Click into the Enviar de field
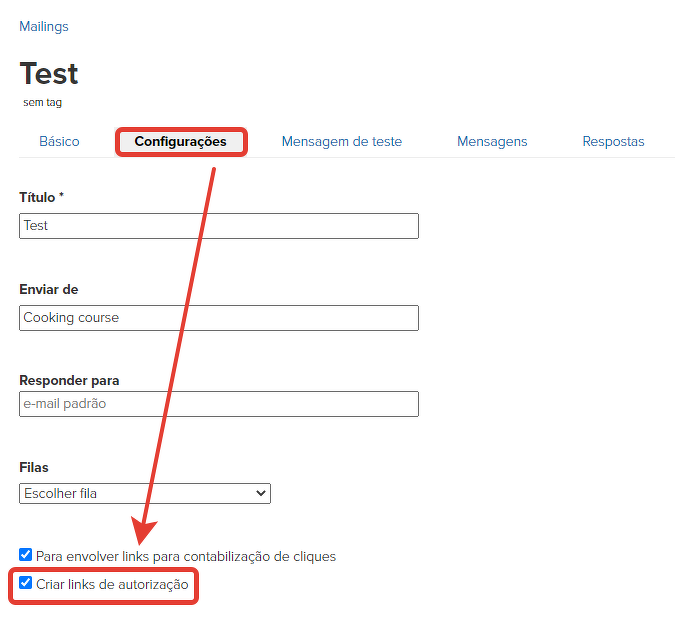This screenshot has height=619, width=675. click(219, 318)
